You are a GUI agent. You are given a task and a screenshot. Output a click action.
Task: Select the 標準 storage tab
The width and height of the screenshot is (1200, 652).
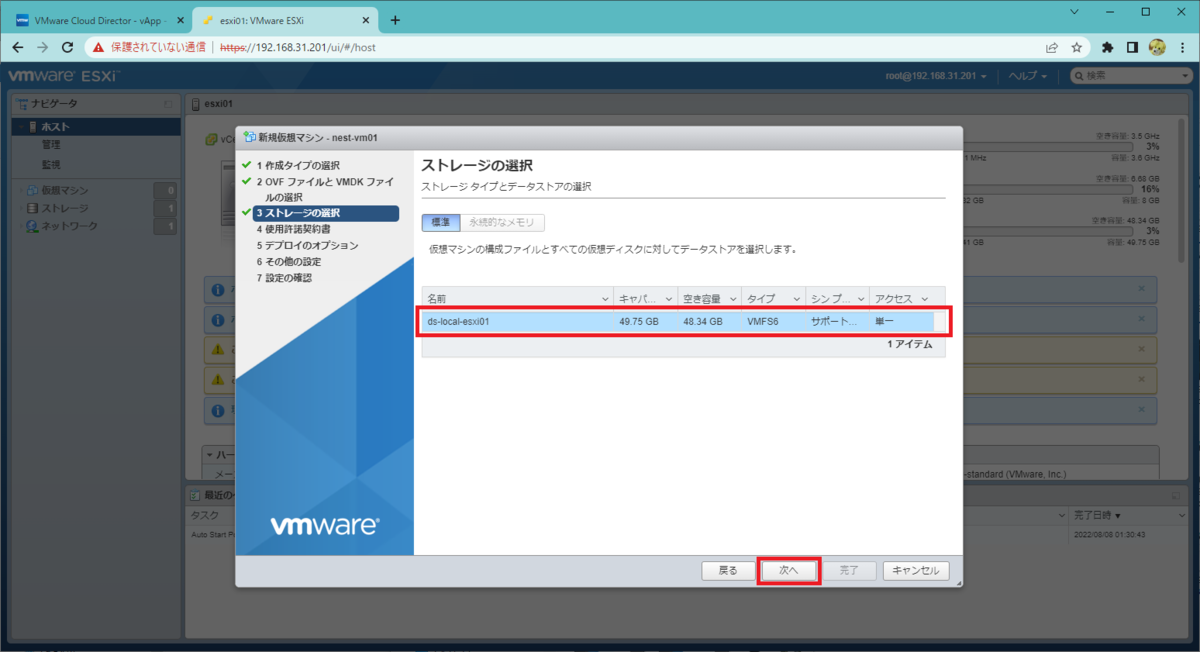pos(441,222)
